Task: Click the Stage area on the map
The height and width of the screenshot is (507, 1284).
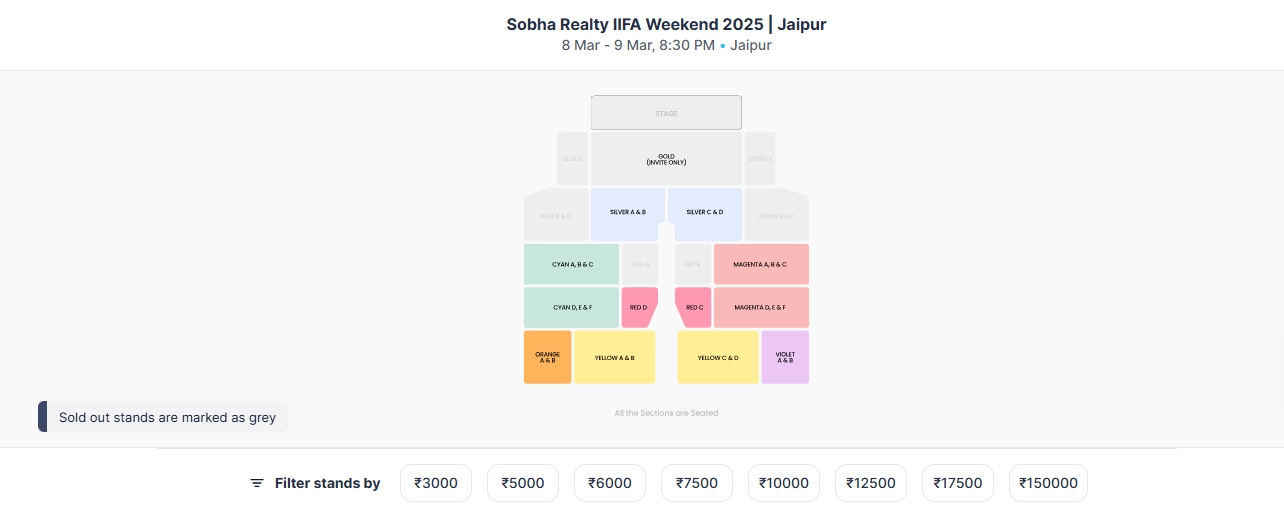Action: coord(666,113)
